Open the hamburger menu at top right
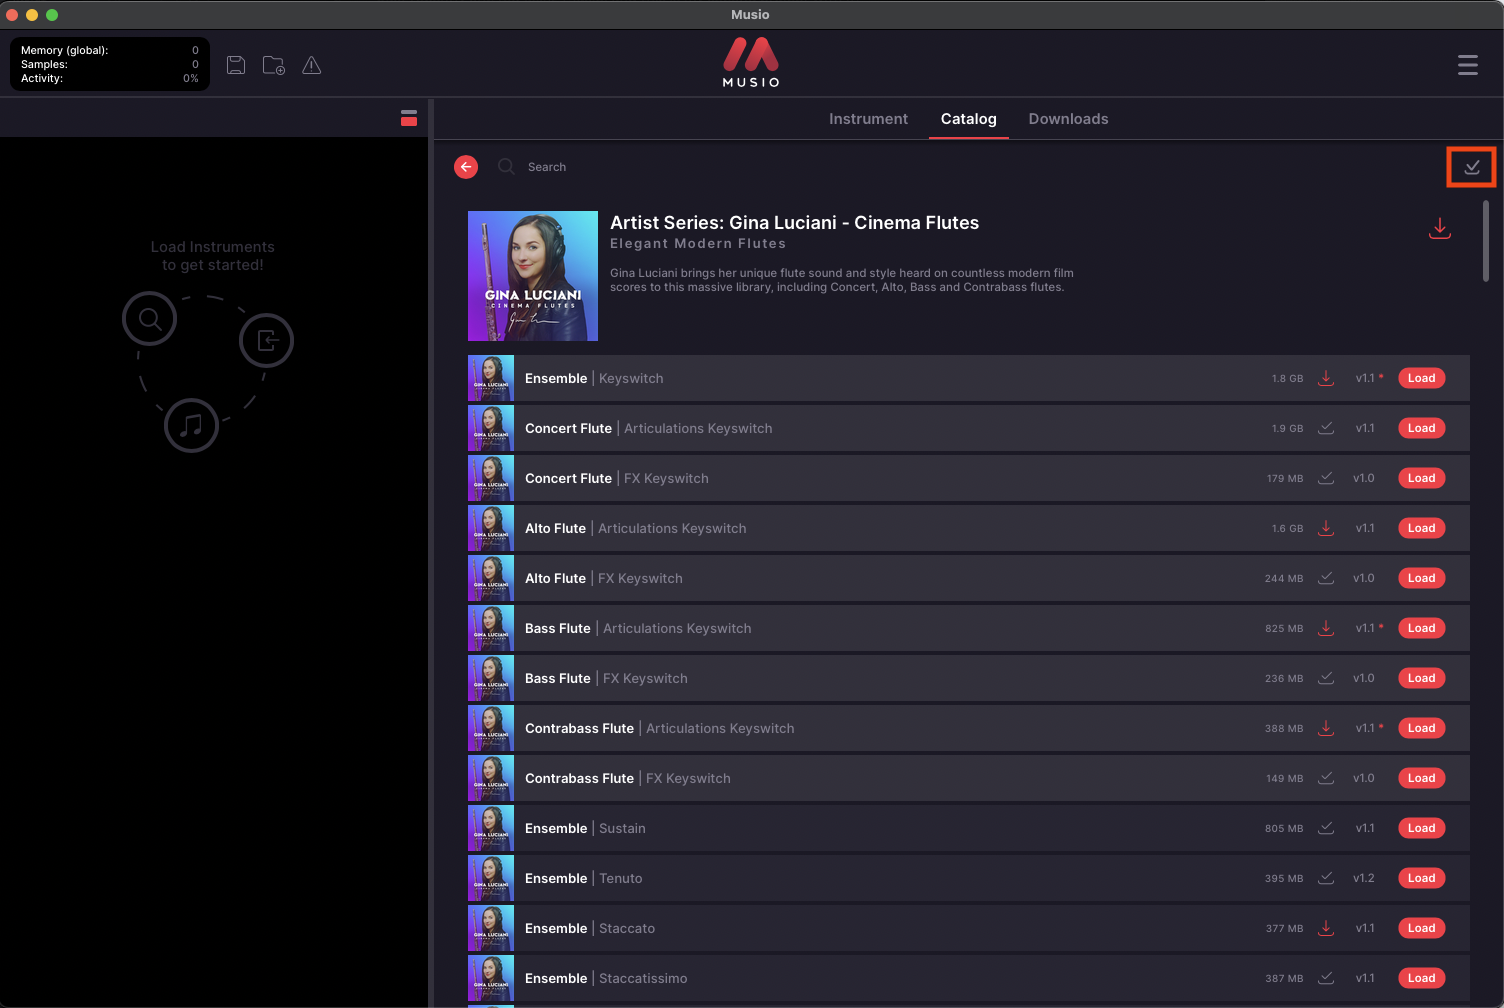Viewport: 1504px width, 1008px height. [x=1467, y=65]
